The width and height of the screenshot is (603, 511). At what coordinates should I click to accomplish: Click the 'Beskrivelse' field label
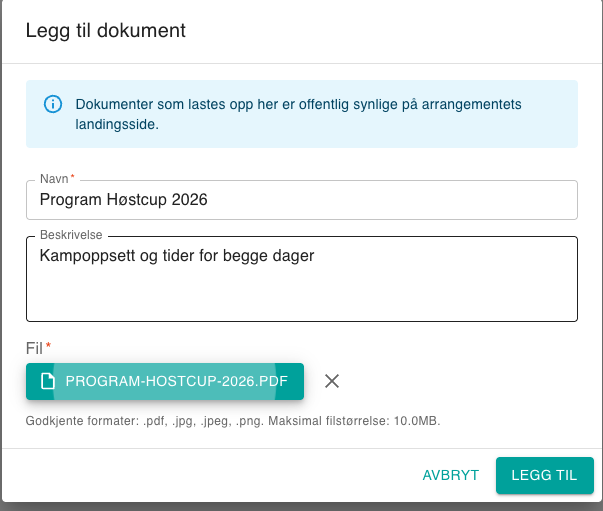(x=71, y=235)
